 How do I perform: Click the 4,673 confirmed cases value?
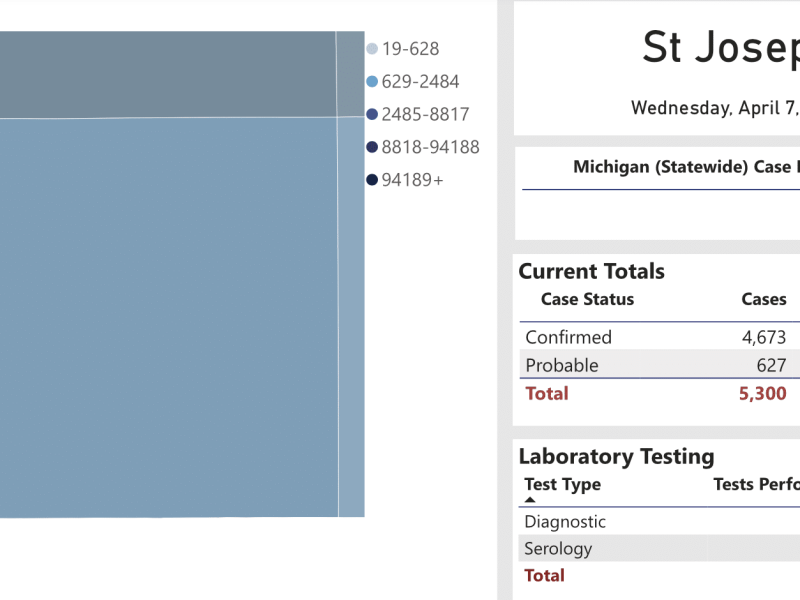point(763,338)
